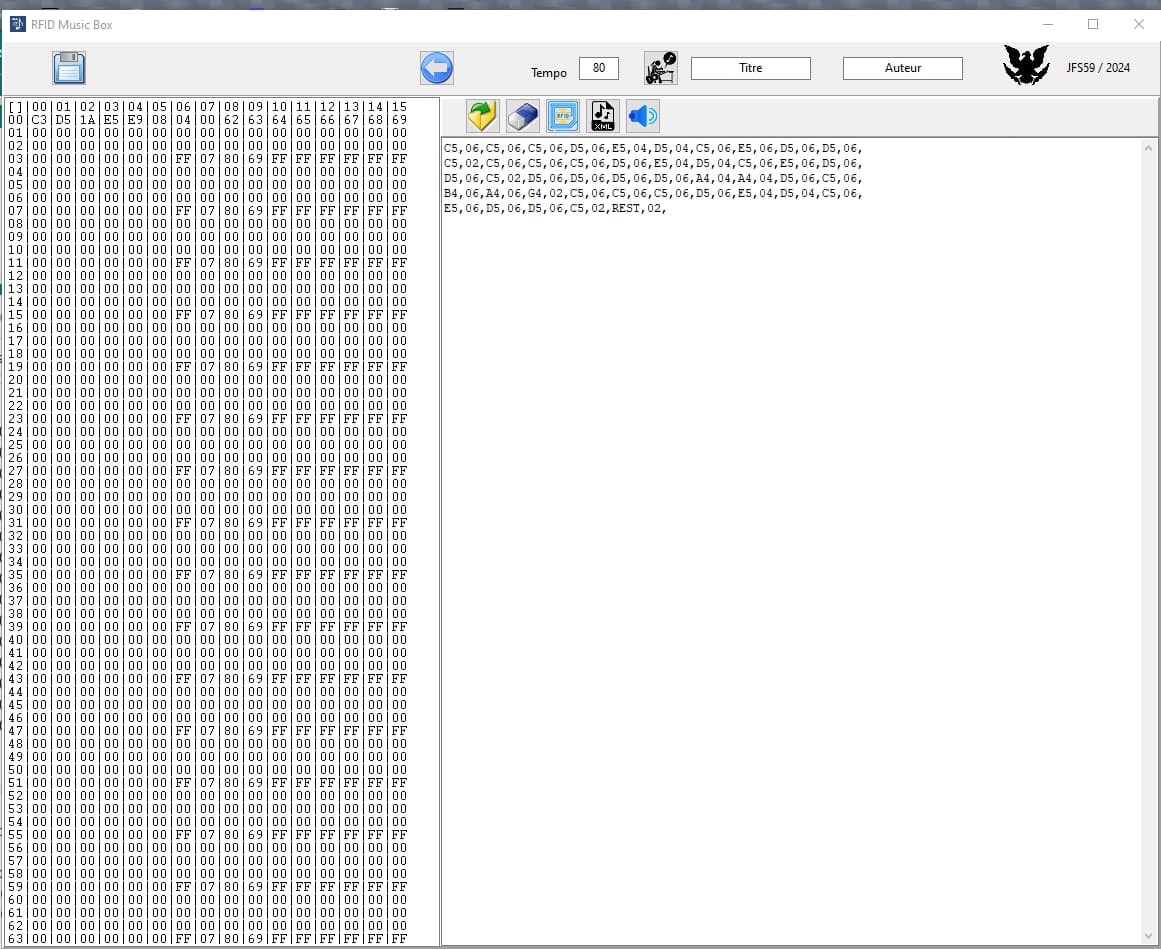Click row label 55 in the hex dump
Screen dimensions: 1161x949
tap(16, 834)
